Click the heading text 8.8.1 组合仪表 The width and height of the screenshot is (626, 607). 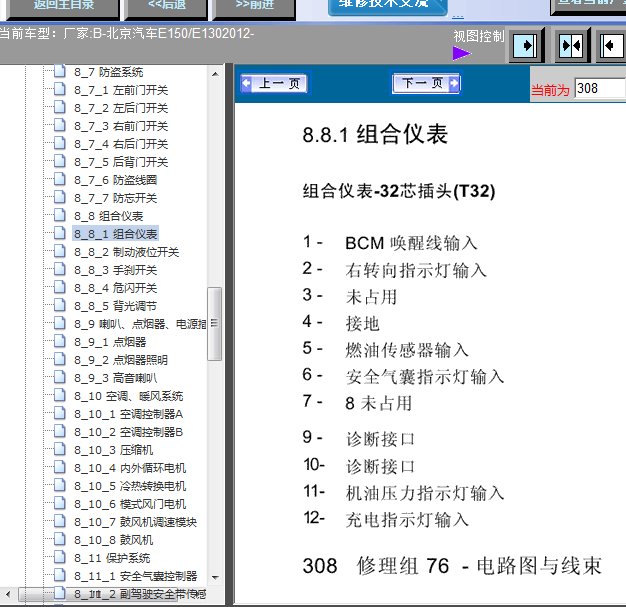pos(375,134)
